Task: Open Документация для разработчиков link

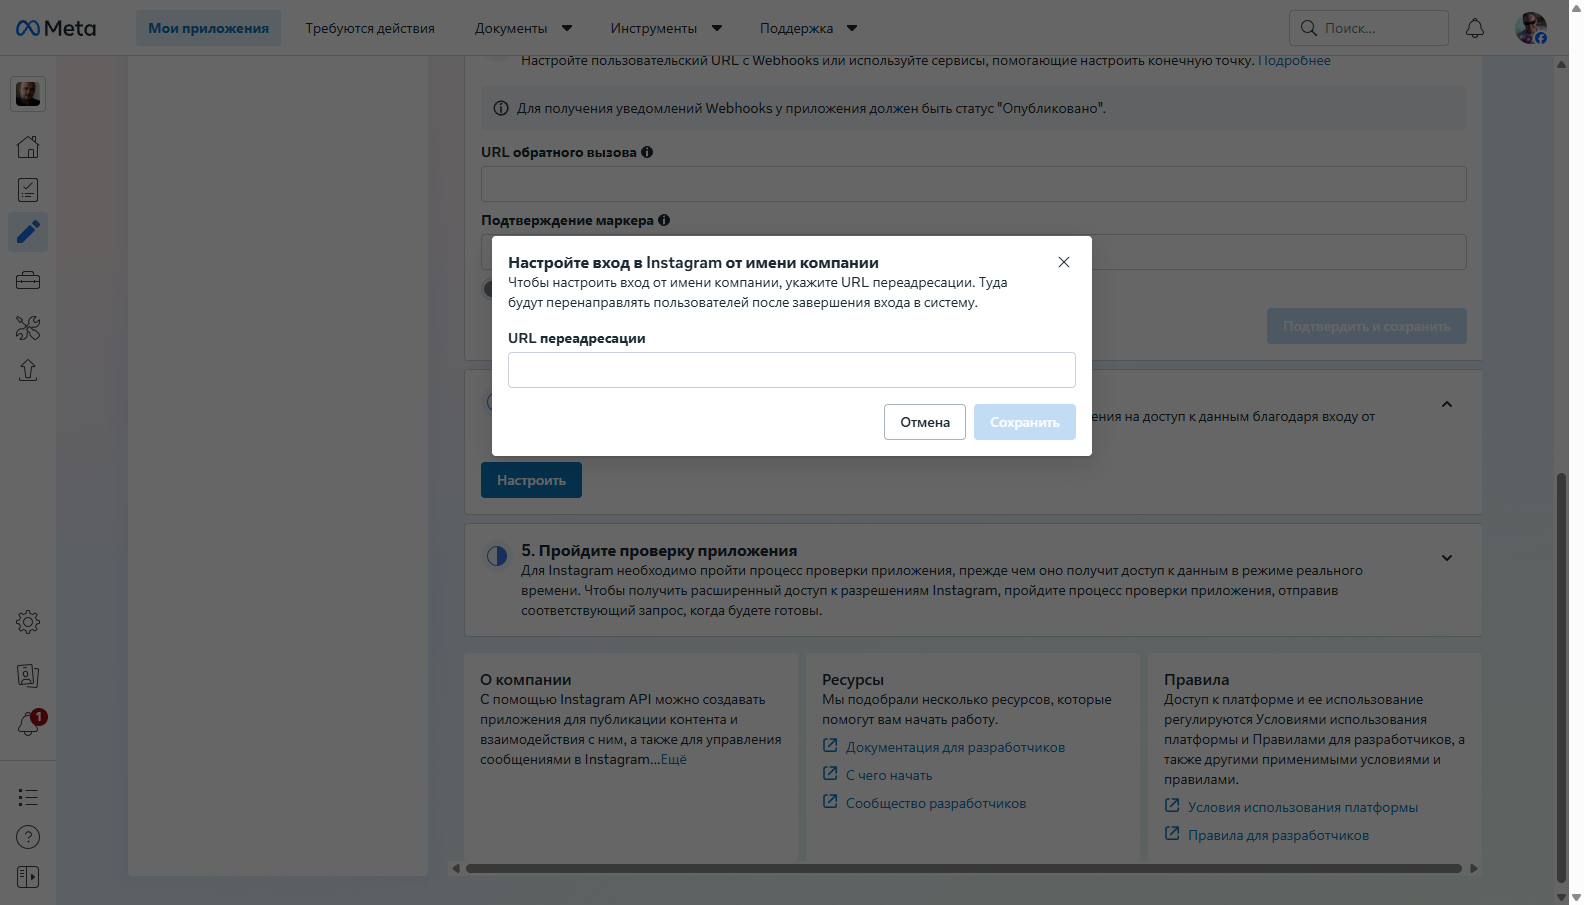Action: click(x=955, y=747)
